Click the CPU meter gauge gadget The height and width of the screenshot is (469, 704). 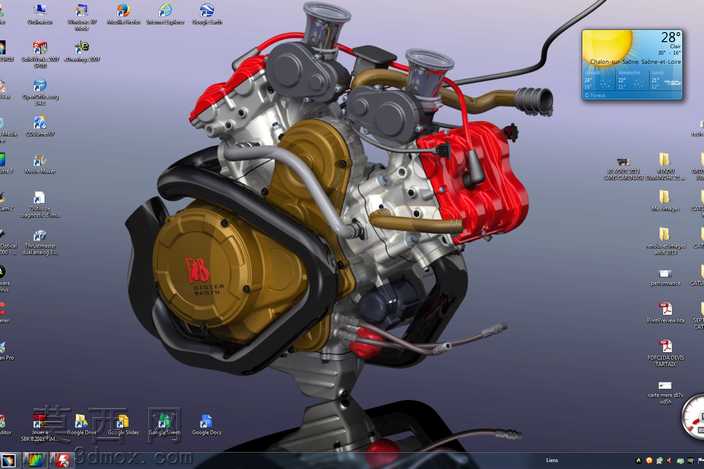click(693, 416)
